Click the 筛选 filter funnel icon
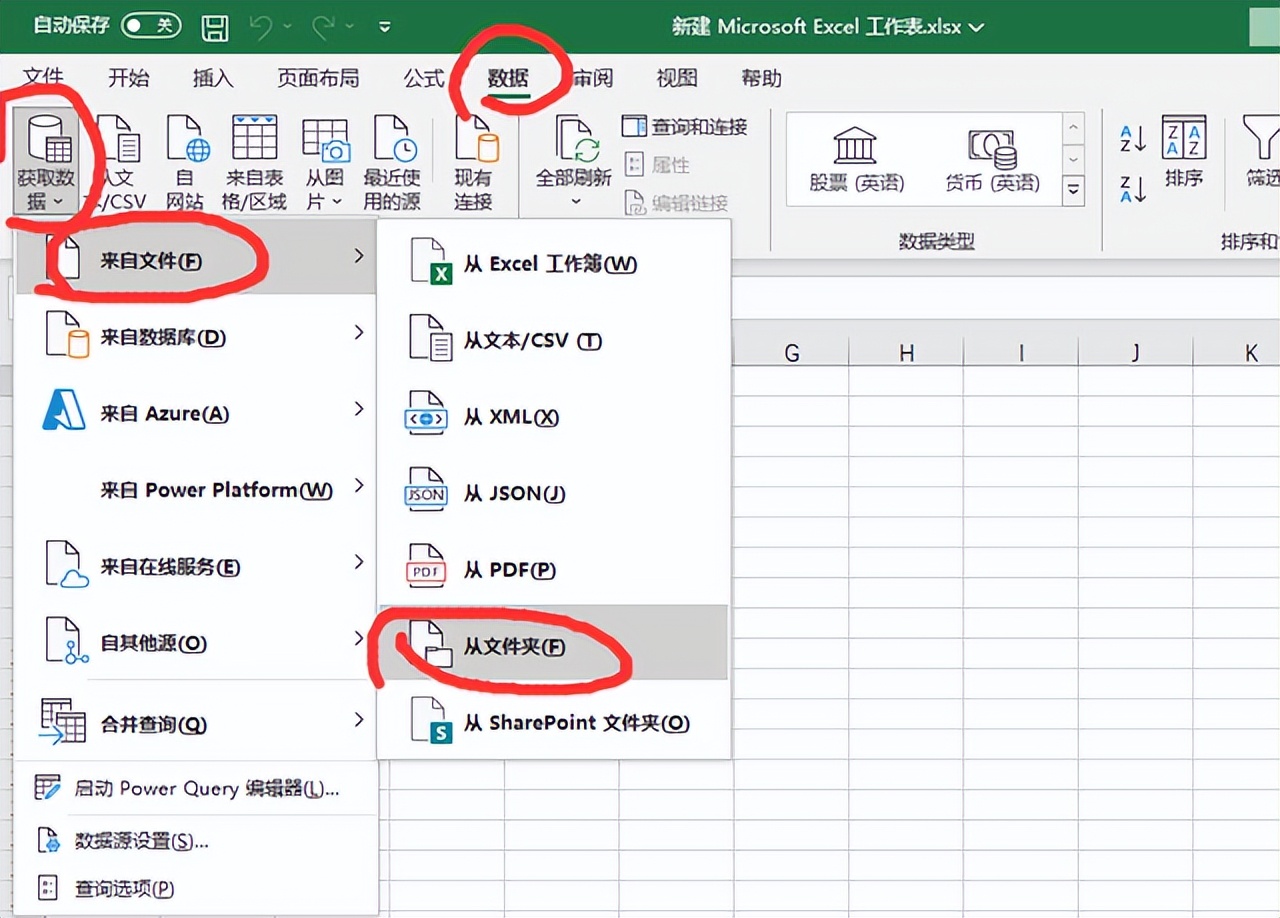1280x918 pixels. [x=1260, y=137]
